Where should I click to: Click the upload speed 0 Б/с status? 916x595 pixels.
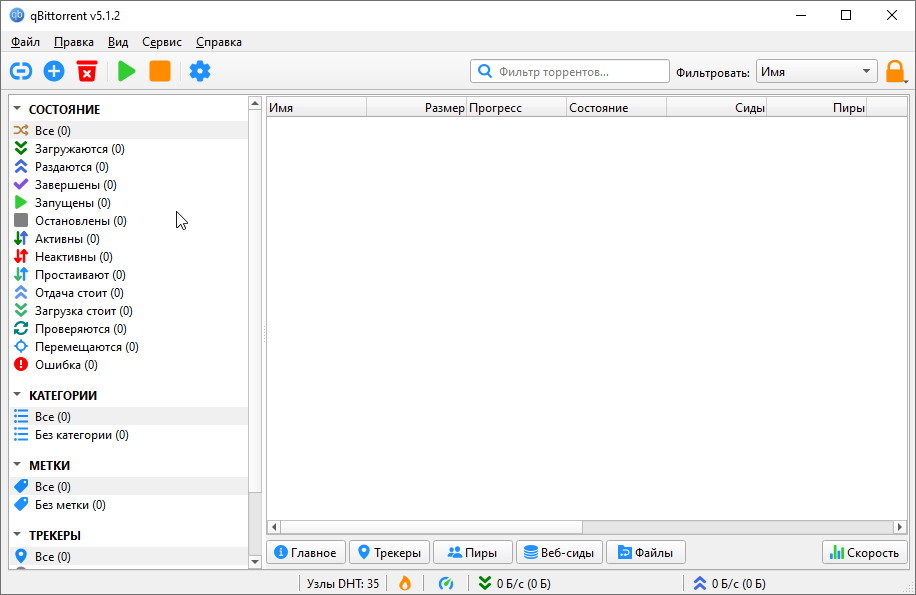tap(729, 583)
